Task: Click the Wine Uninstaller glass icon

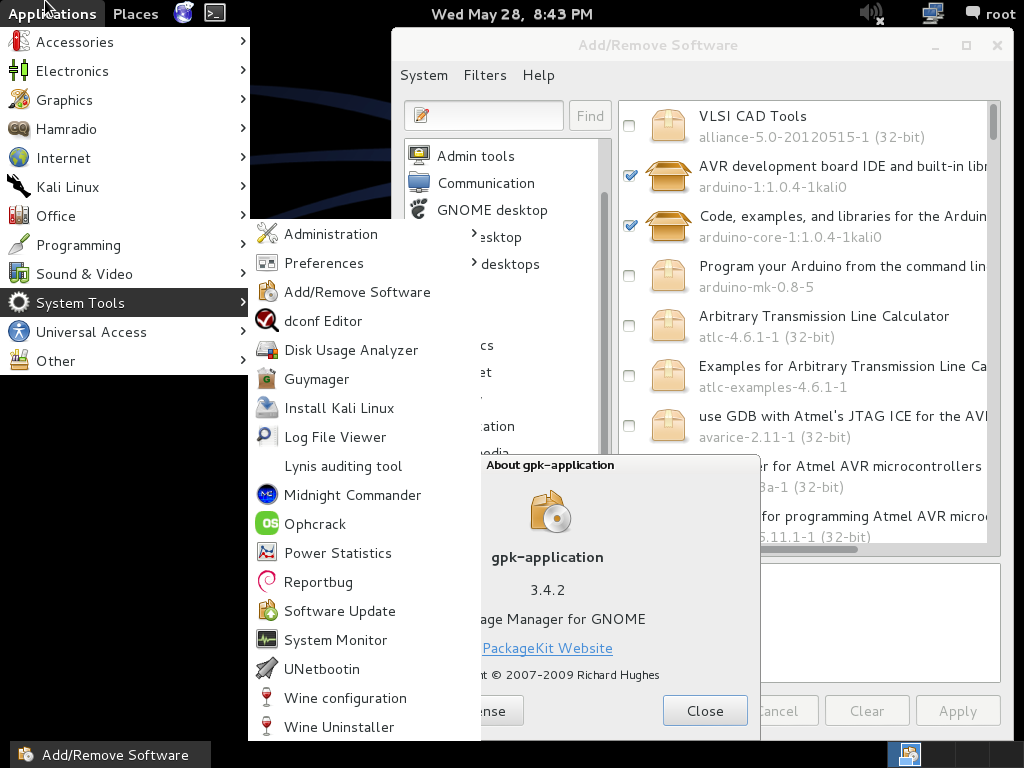Action: click(x=267, y=727)
